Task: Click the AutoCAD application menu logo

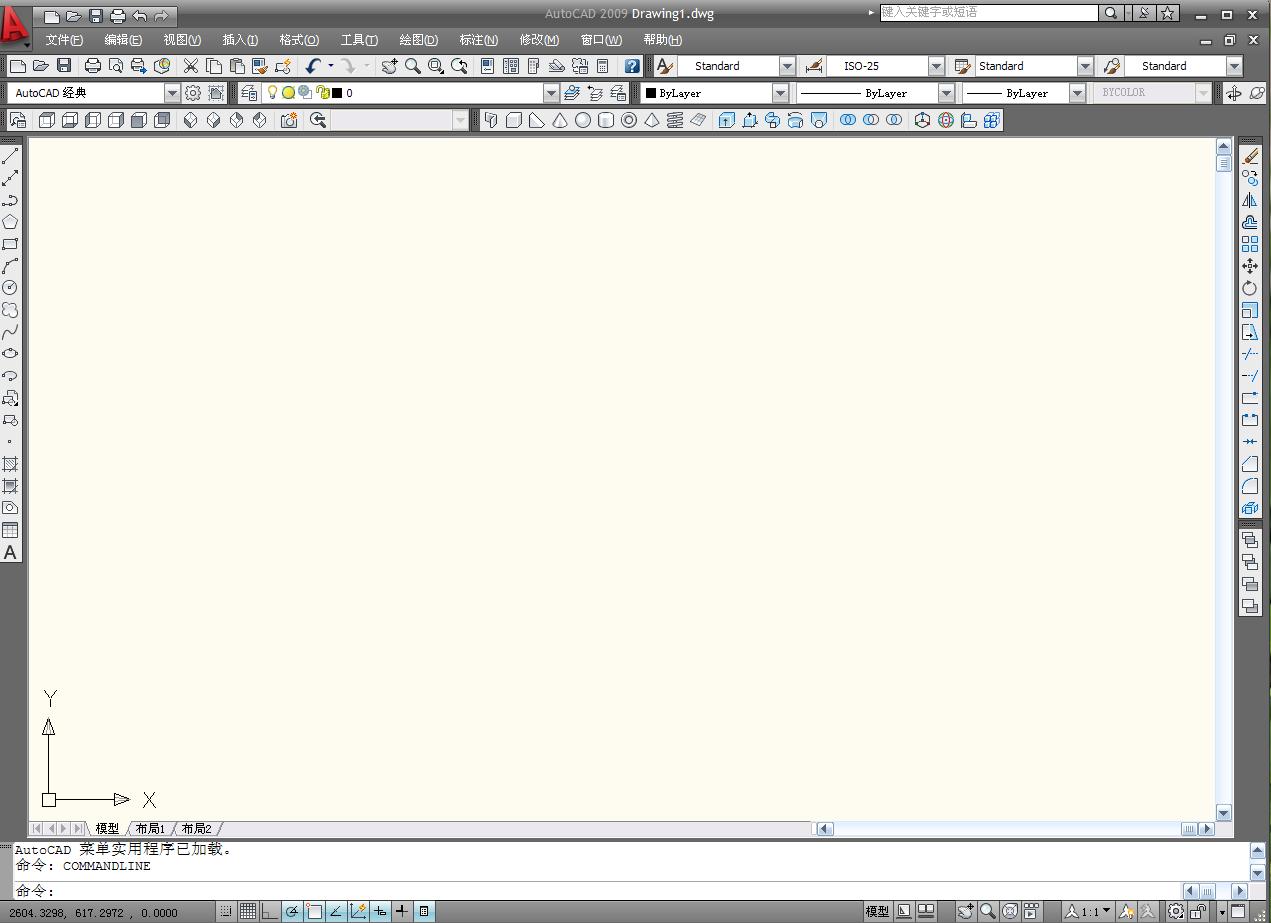Action: 15,27
